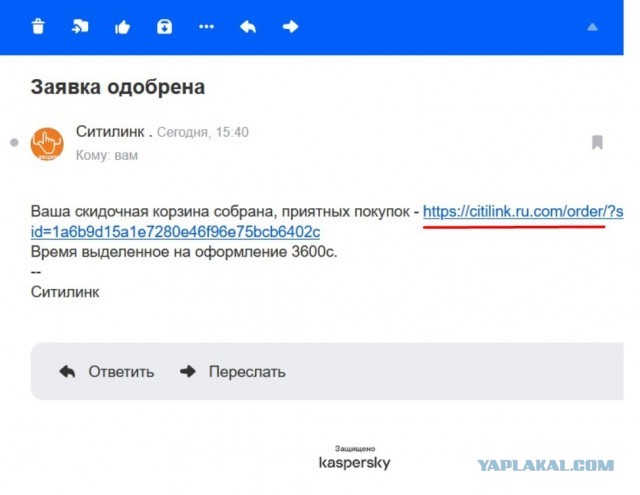Reply arrow icon in blue toolbar
Image resolution: width=640 pixels, height=495 pixels.
[x=248, y=27]
